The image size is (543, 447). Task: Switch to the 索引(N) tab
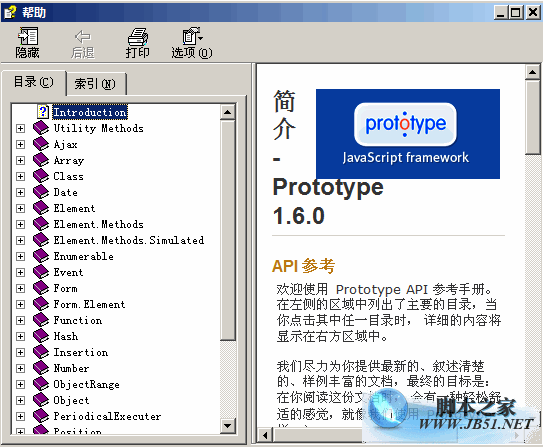(95, 83)
